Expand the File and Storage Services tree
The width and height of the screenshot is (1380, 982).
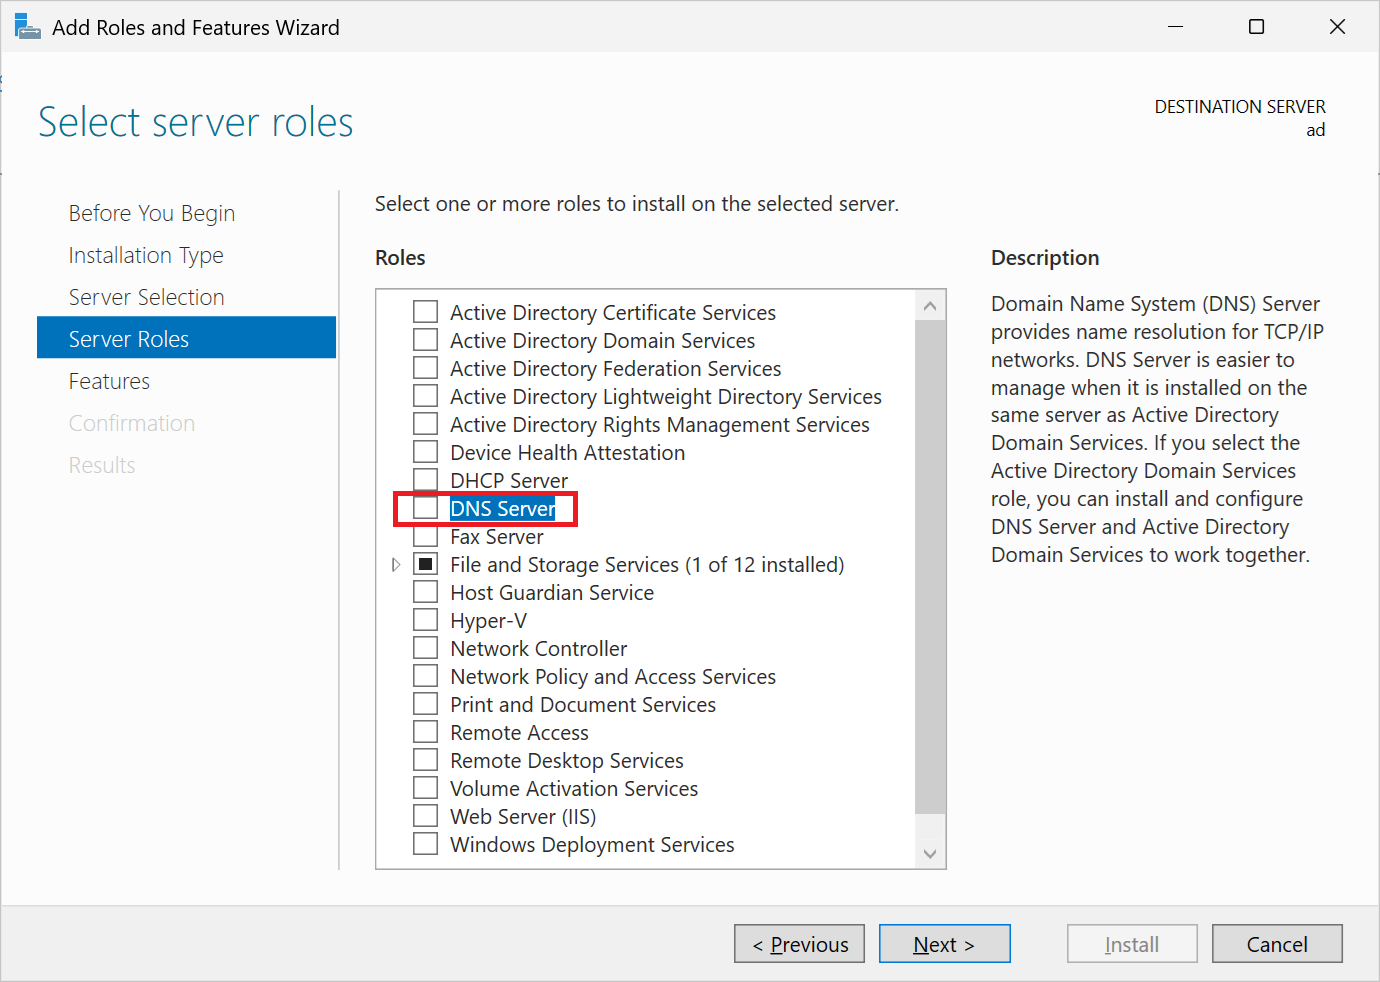396,563
